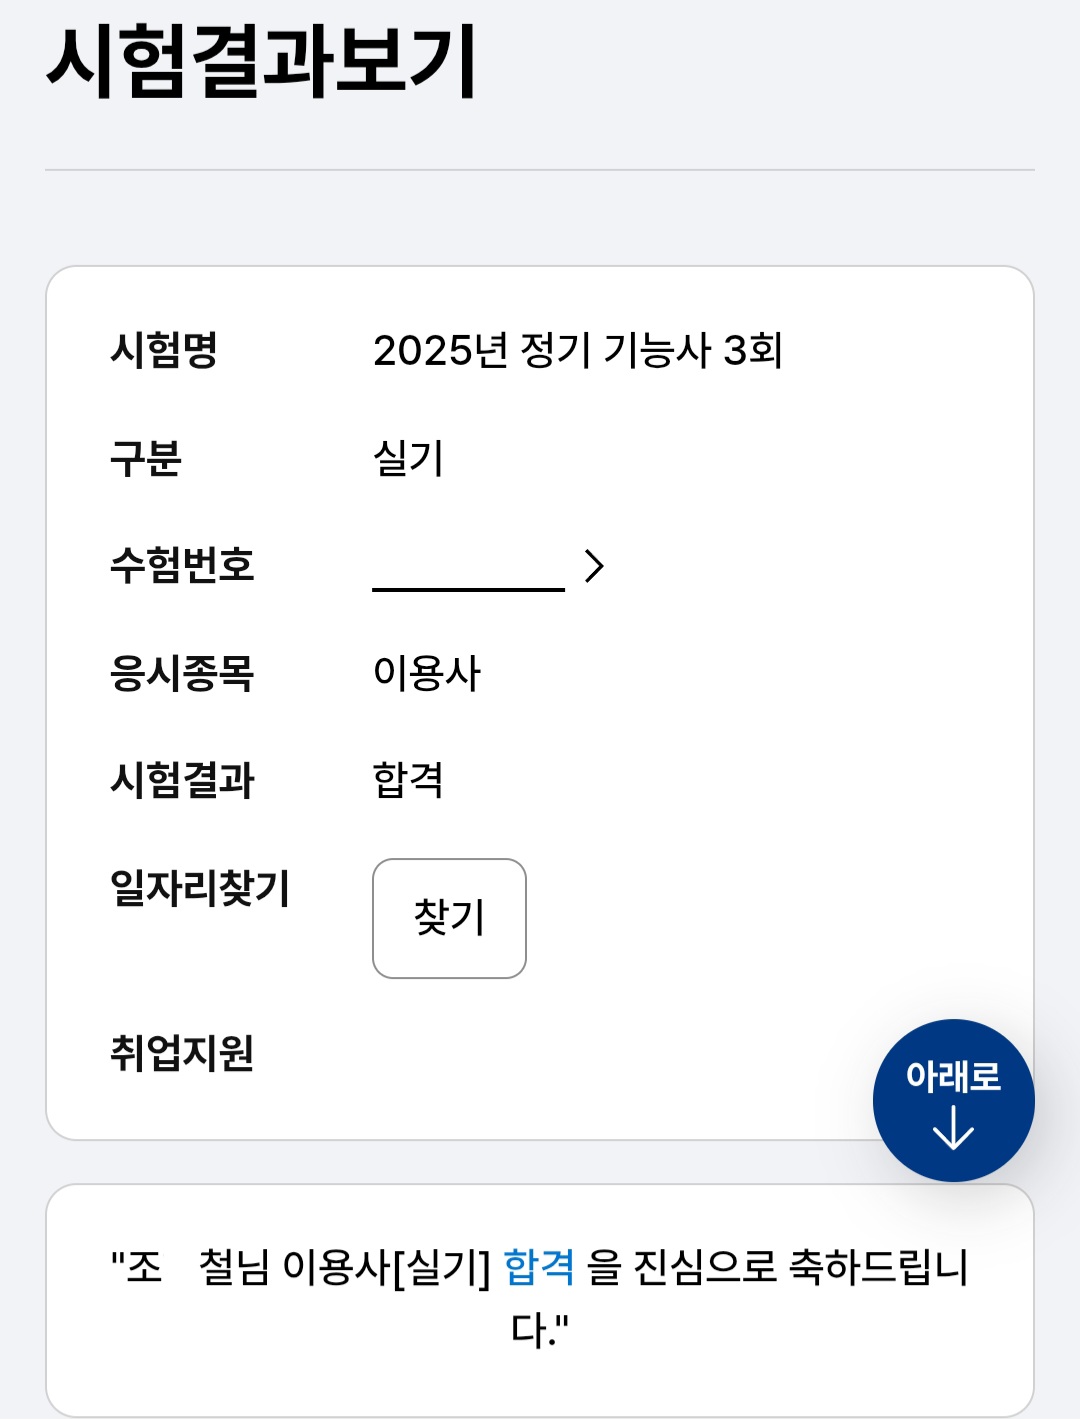Click the 찾기 job search button
Image resolution: width=1080 pixels, height=1419 pixels.
[449, 918]
